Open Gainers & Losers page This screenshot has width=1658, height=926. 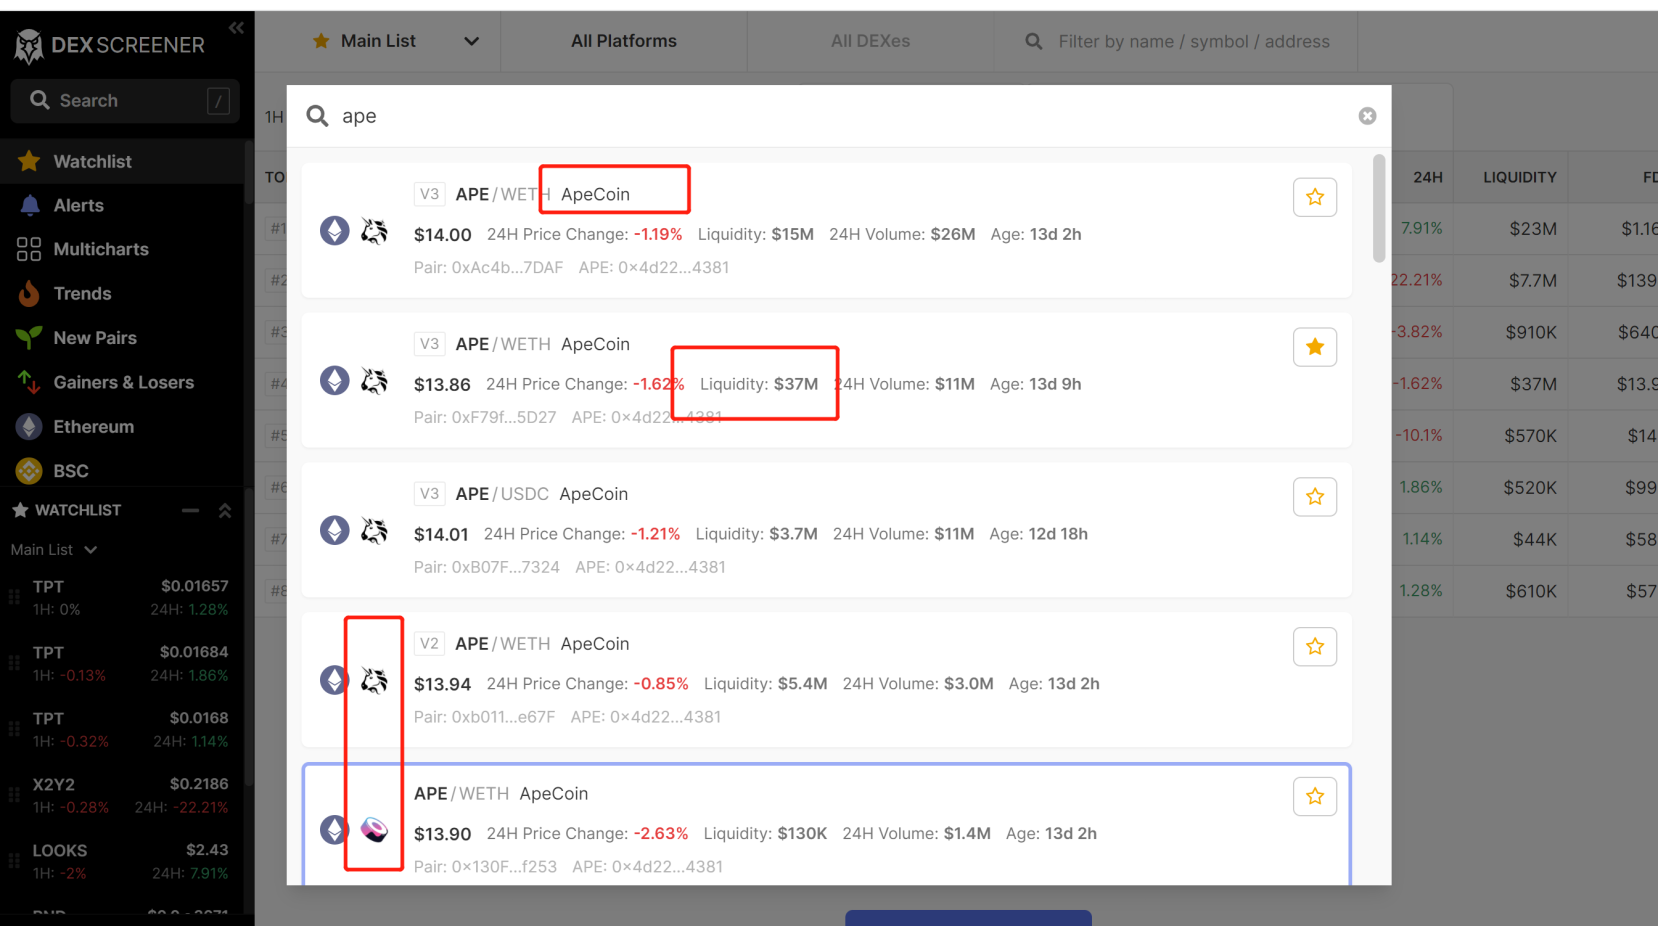click(122, 382)
